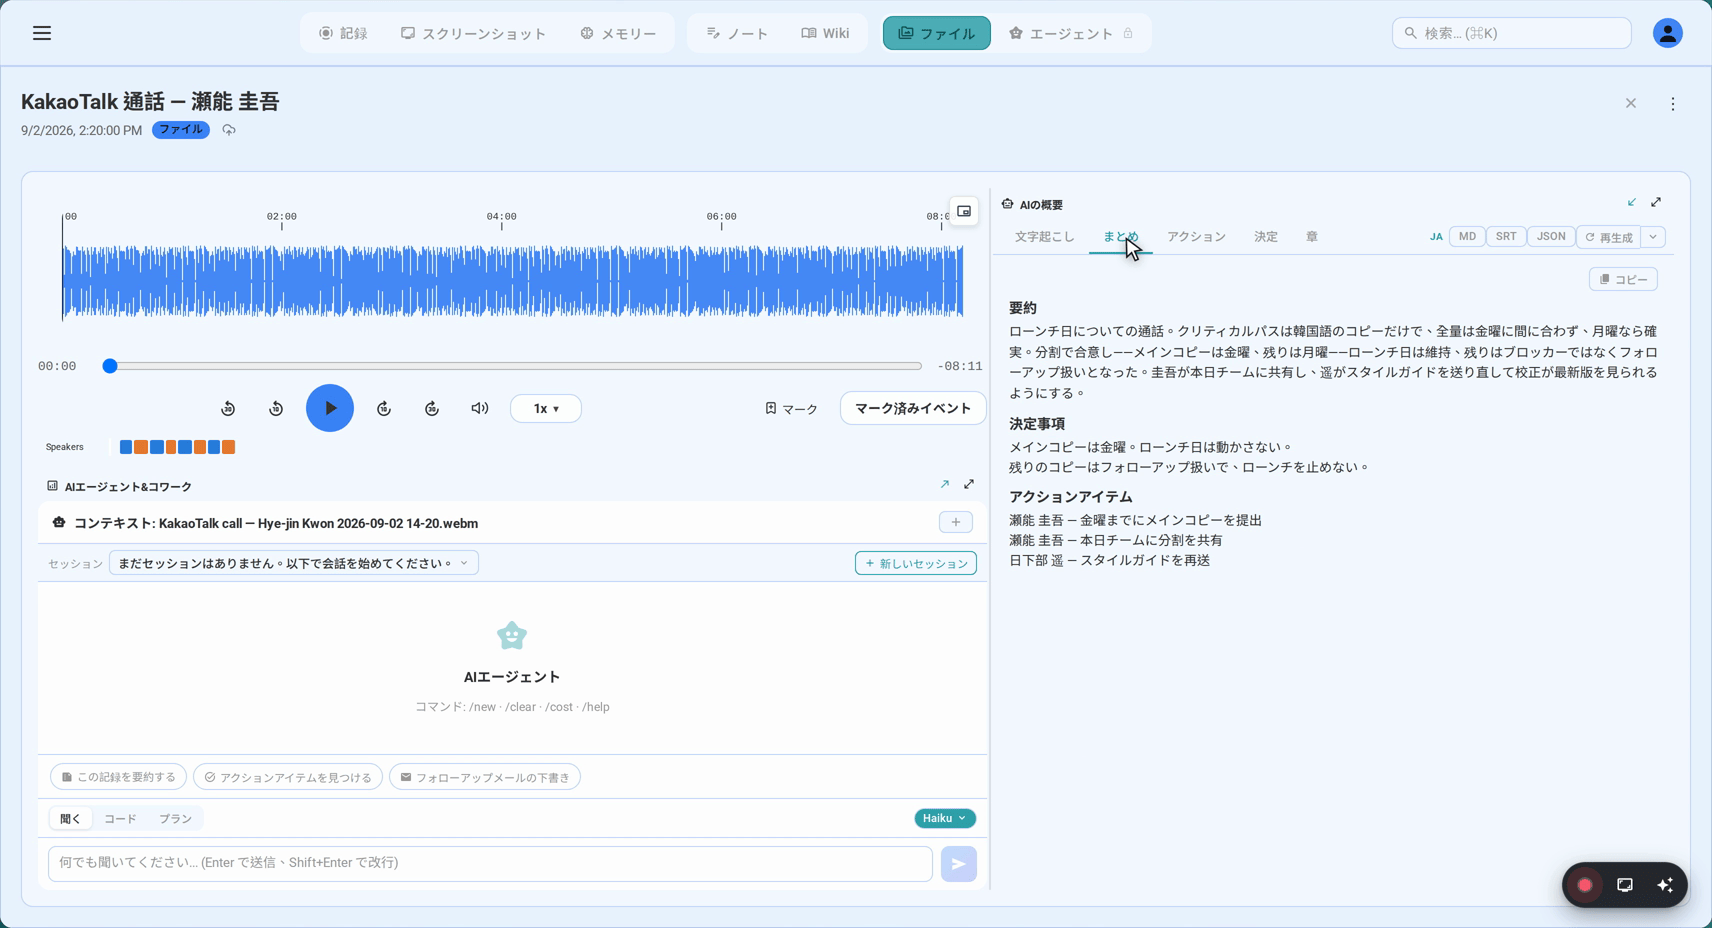Select プラン mode

pyautogui.click(x=175, y=818)
